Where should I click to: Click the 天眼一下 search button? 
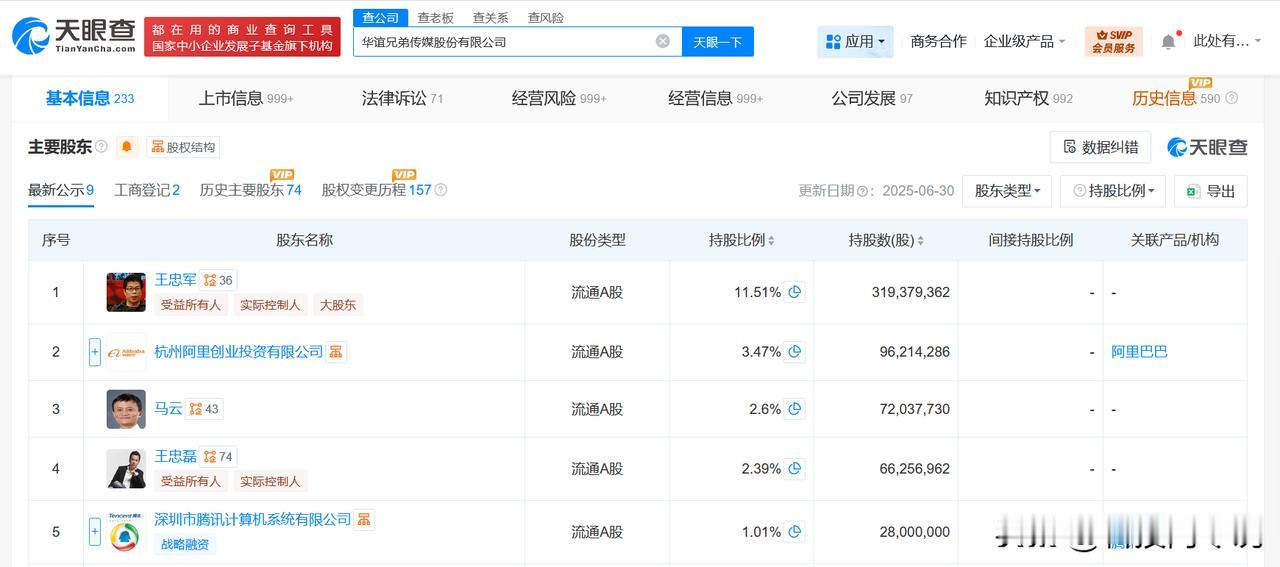point(718,41)
